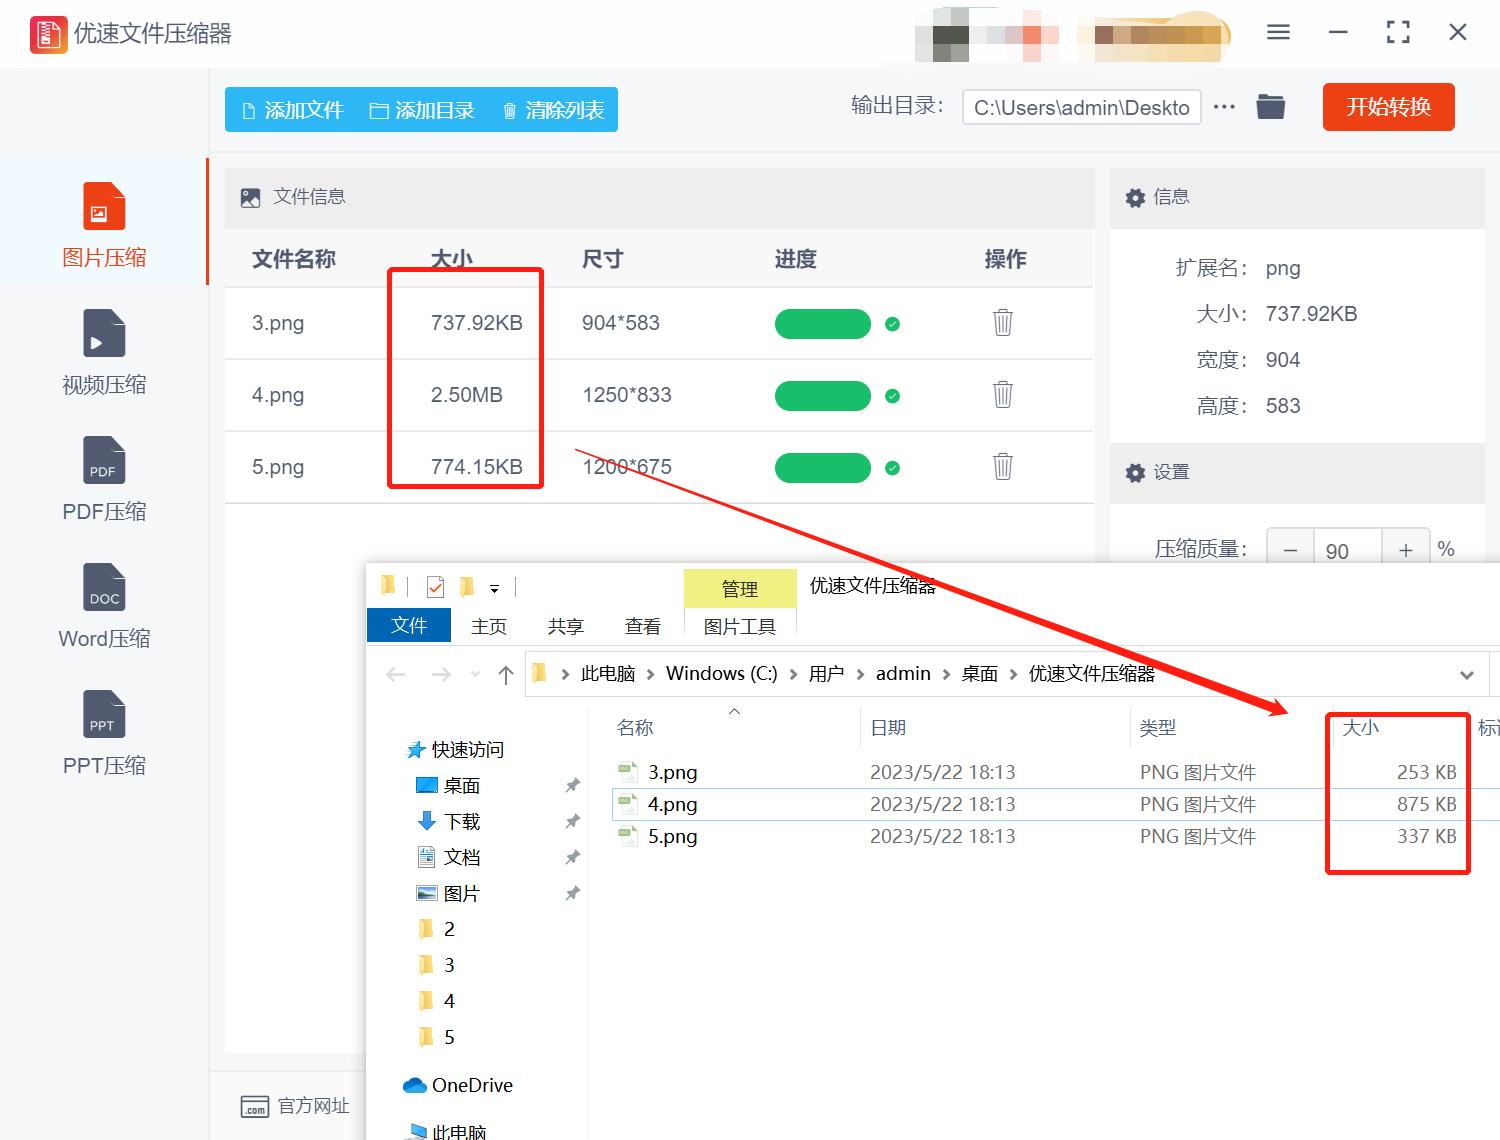Open the 官方网址 official website link
The image size is (1500, 1140).
296,1105
